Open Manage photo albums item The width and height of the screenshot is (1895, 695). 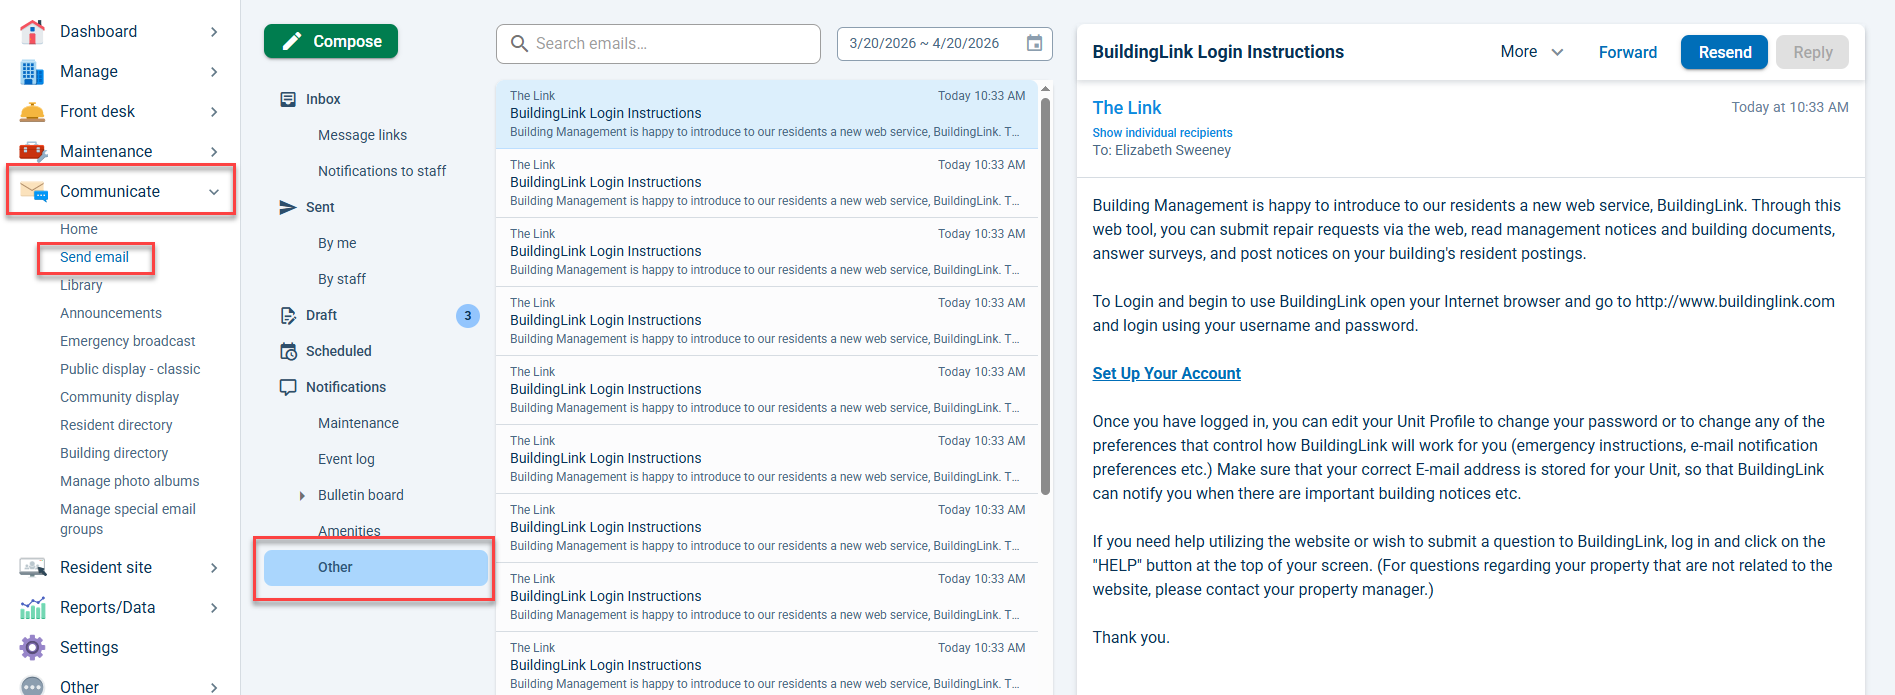point(130,481)
